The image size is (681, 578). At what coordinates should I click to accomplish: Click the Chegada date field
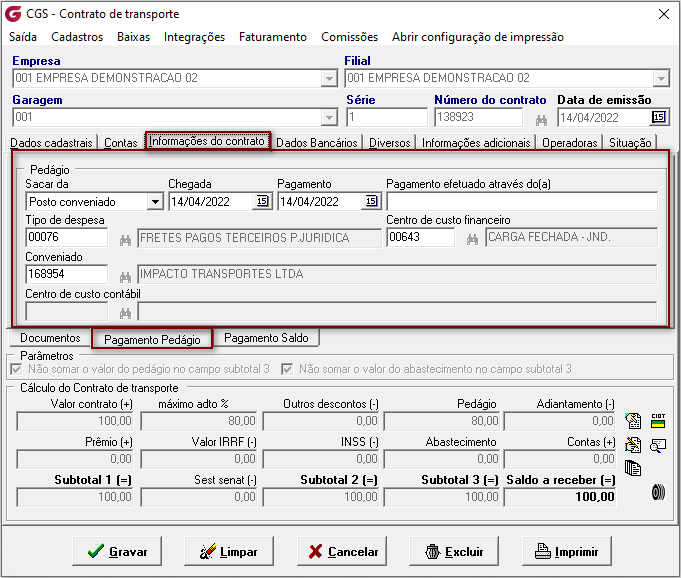[x=211, y=202]
